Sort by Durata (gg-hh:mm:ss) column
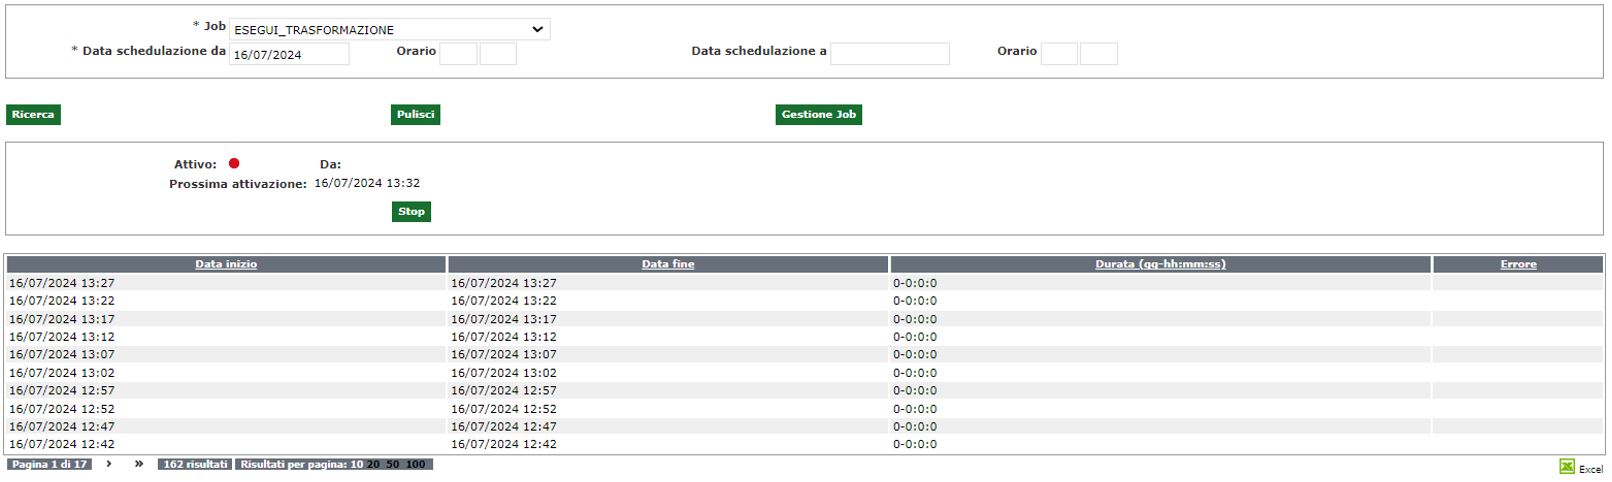 [x=1160, y=264]
